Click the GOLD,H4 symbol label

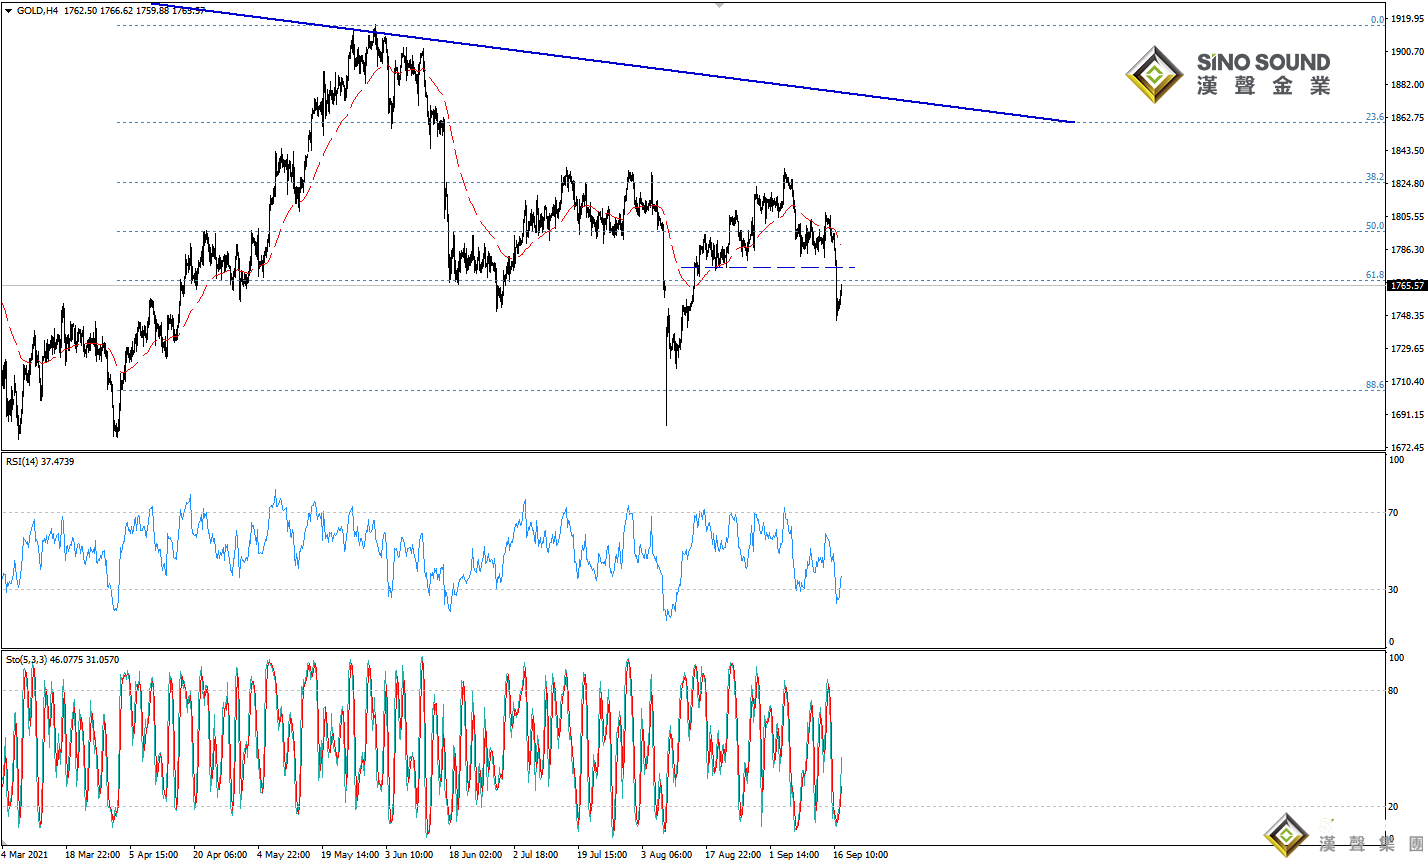tap(37, 10)
